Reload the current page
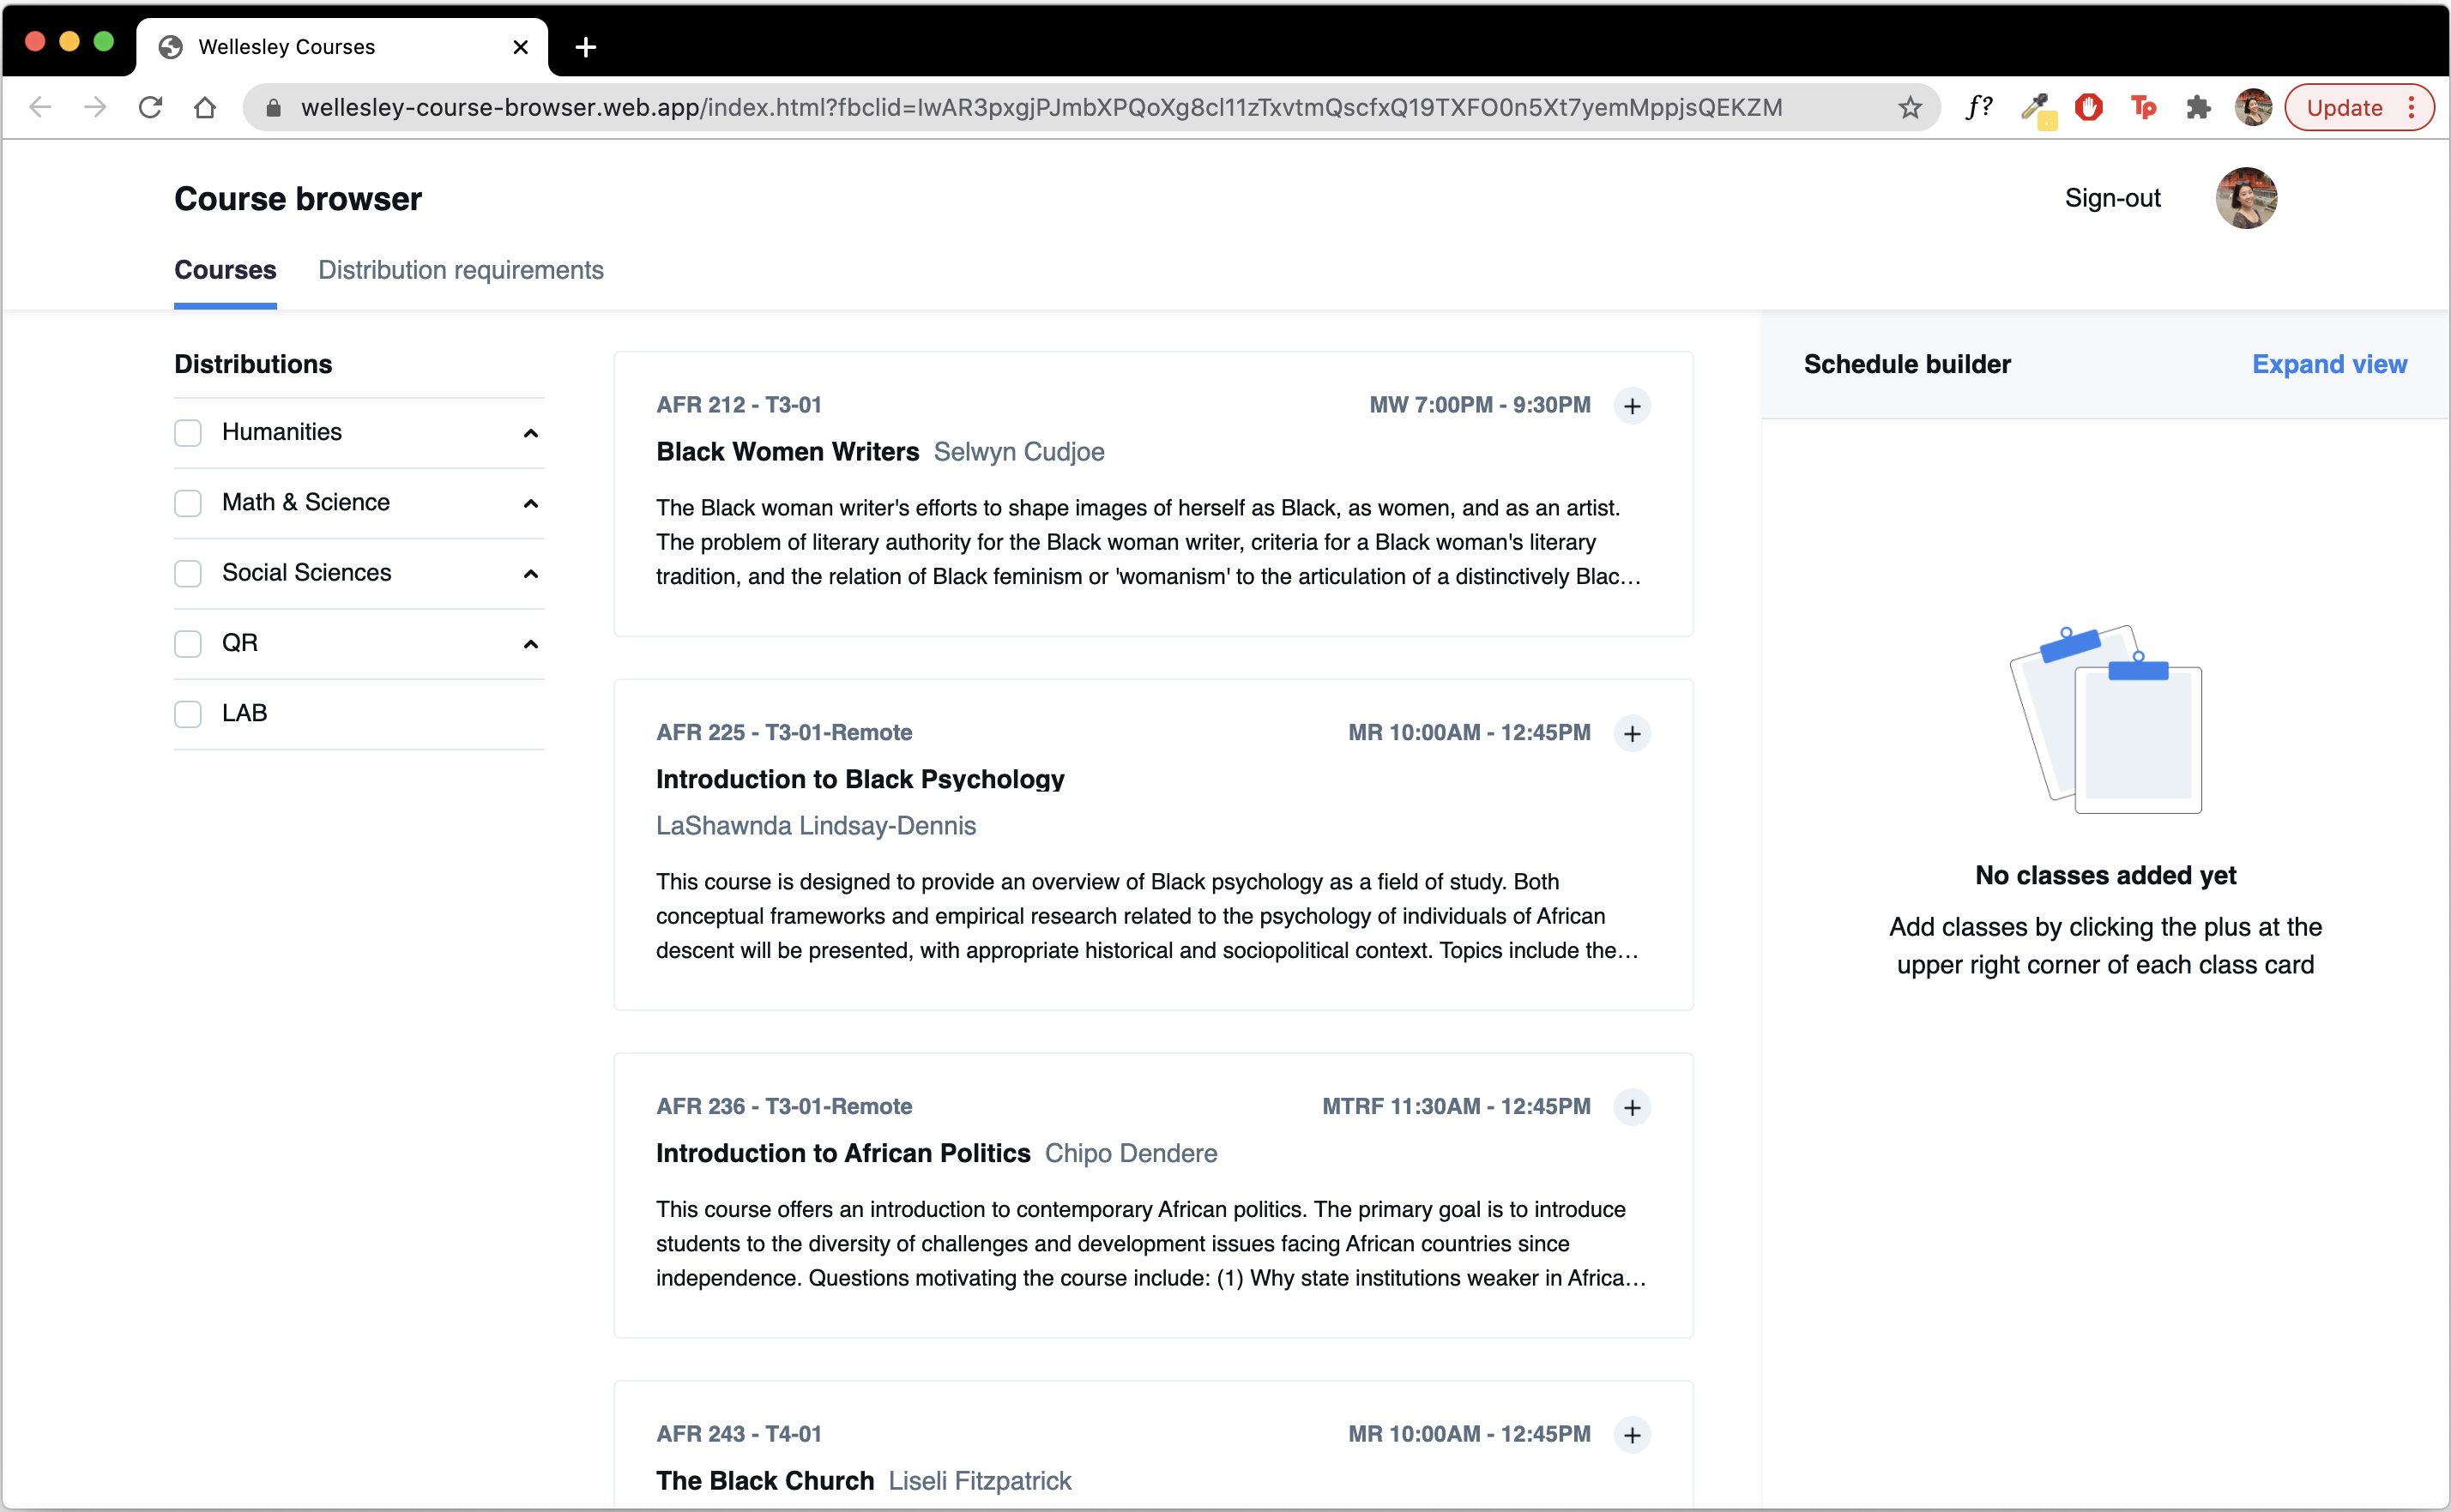Viewport: 2451px width, 1512px height. point(150,107)
